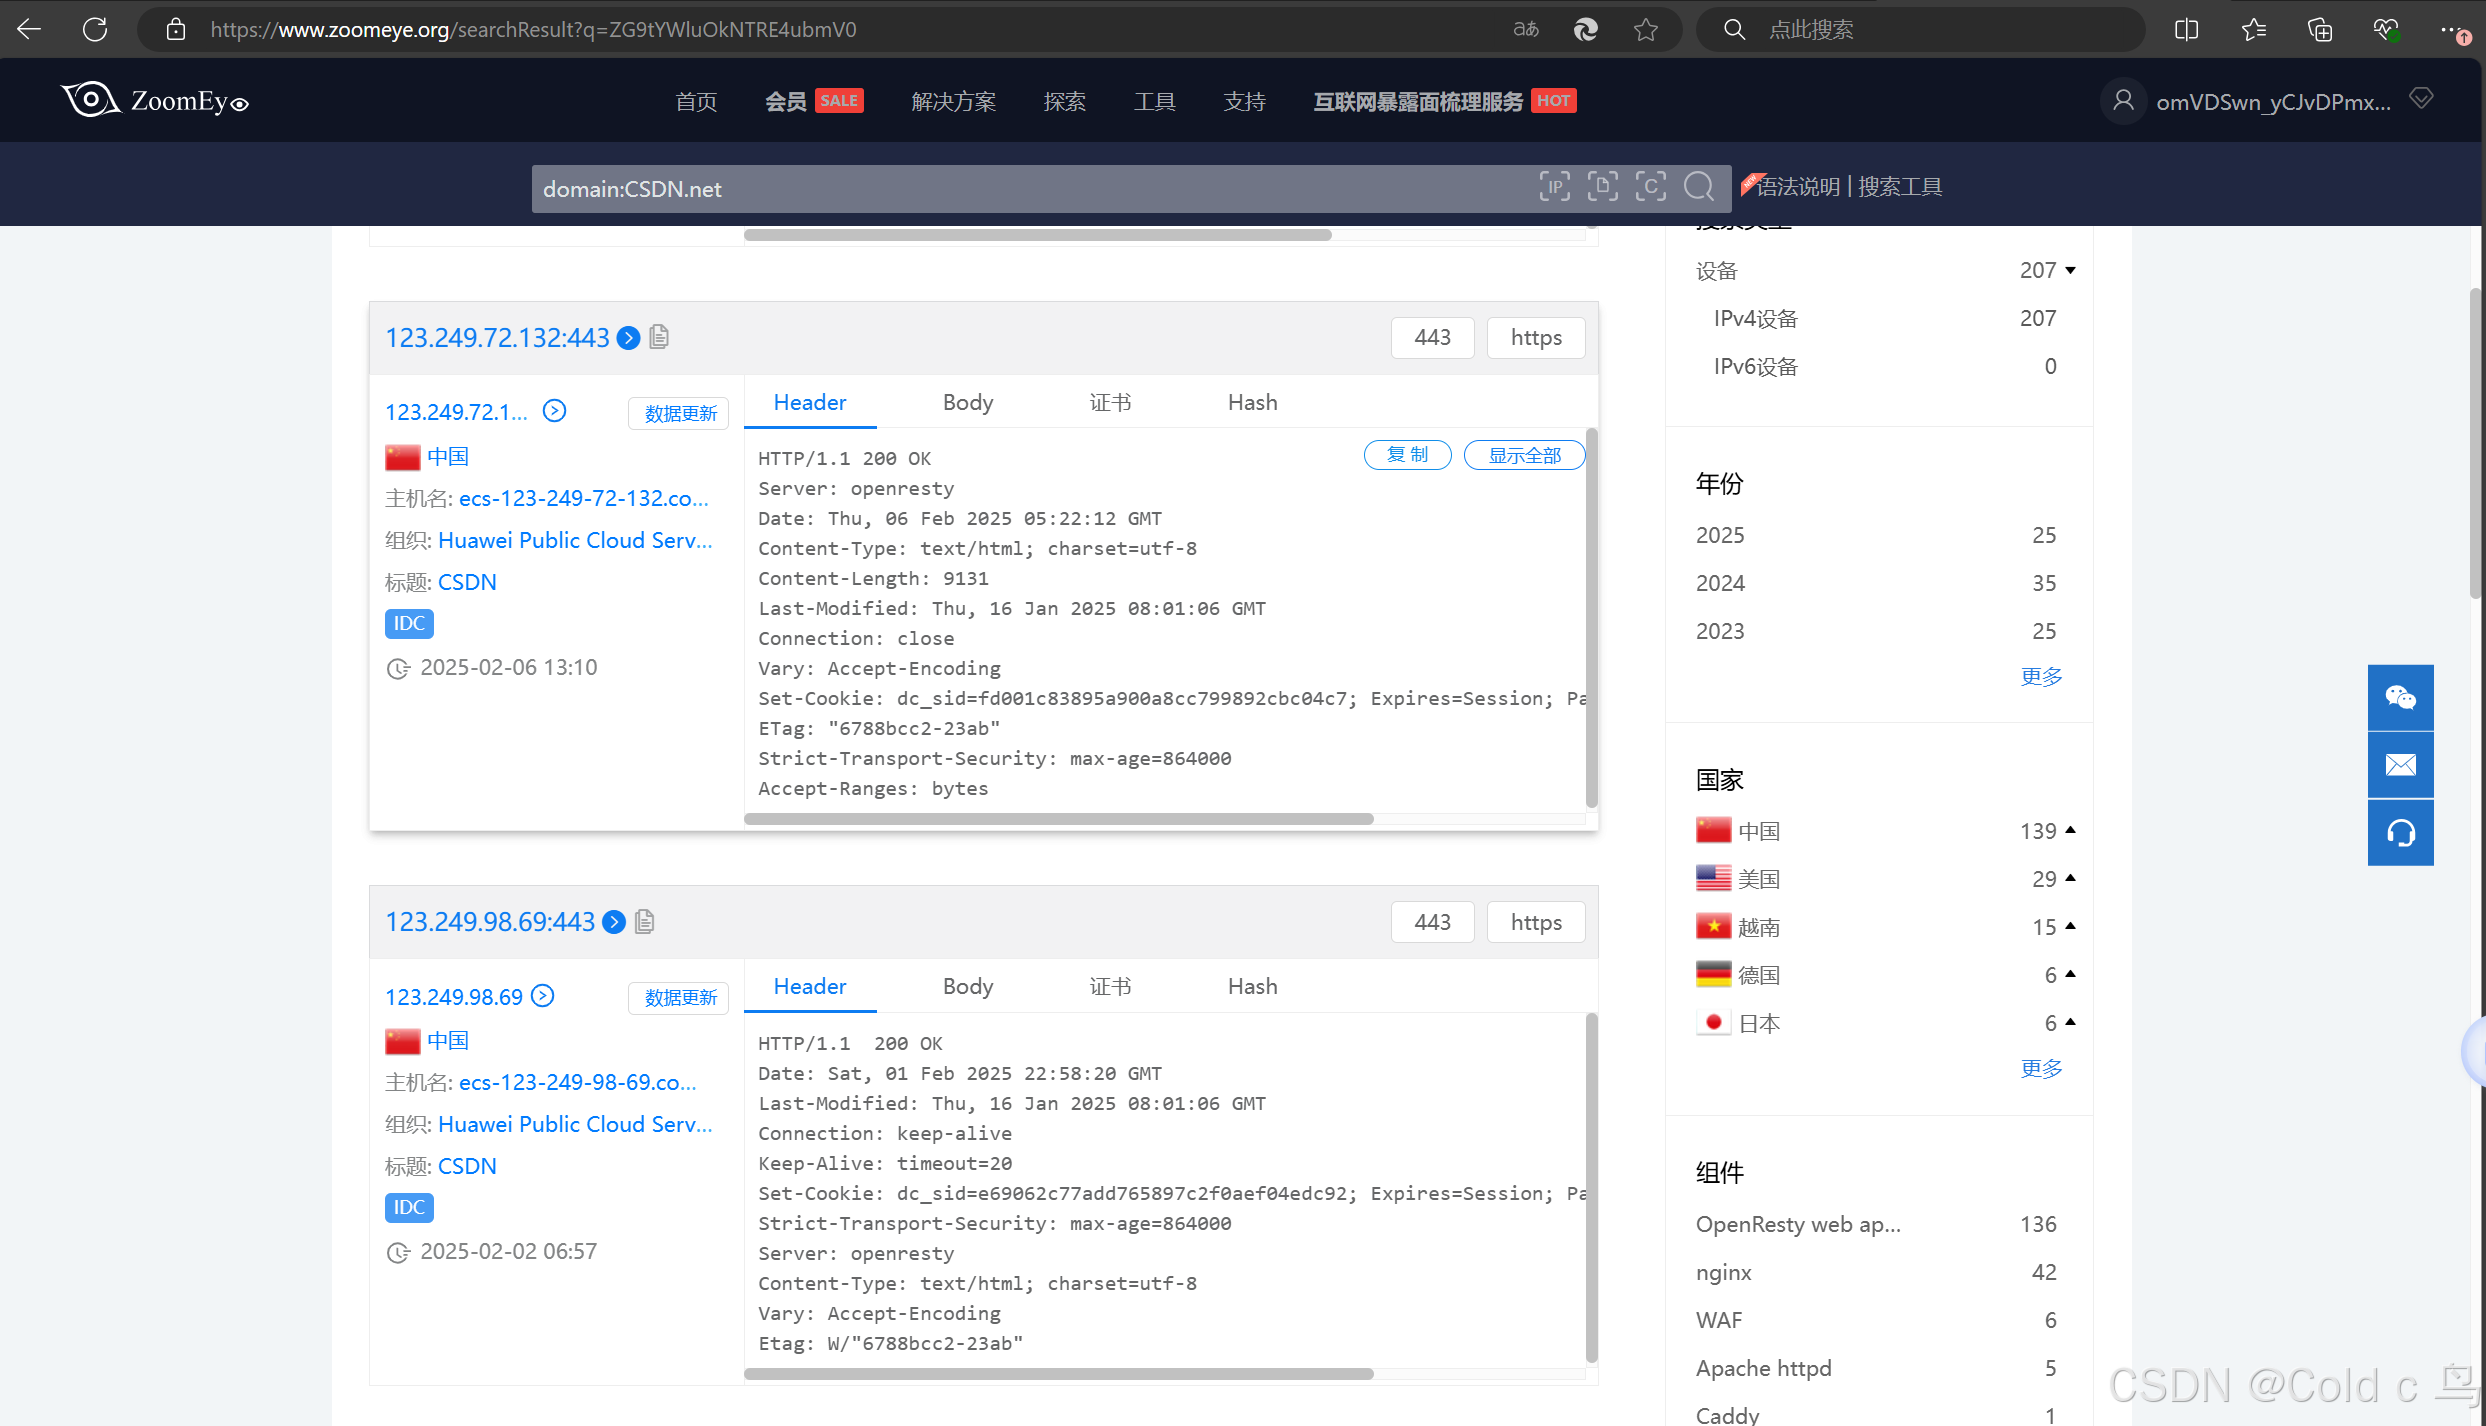Image resolution: width=2486 pixels, height=1426 pixels.
Task: Open details arrow next to 123.249.98.69:443
Action: (615, 922)
